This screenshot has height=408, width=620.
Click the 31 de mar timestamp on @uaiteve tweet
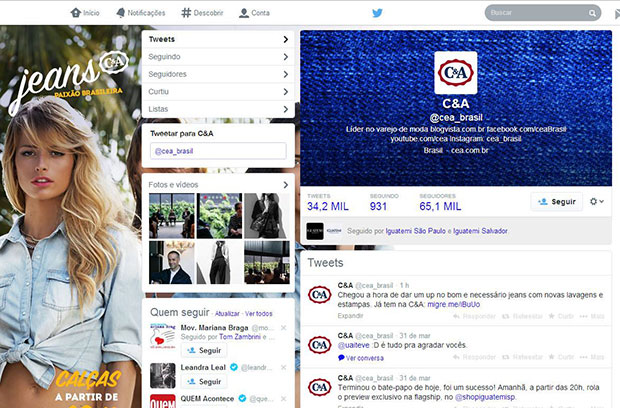(x=415, y=336)
